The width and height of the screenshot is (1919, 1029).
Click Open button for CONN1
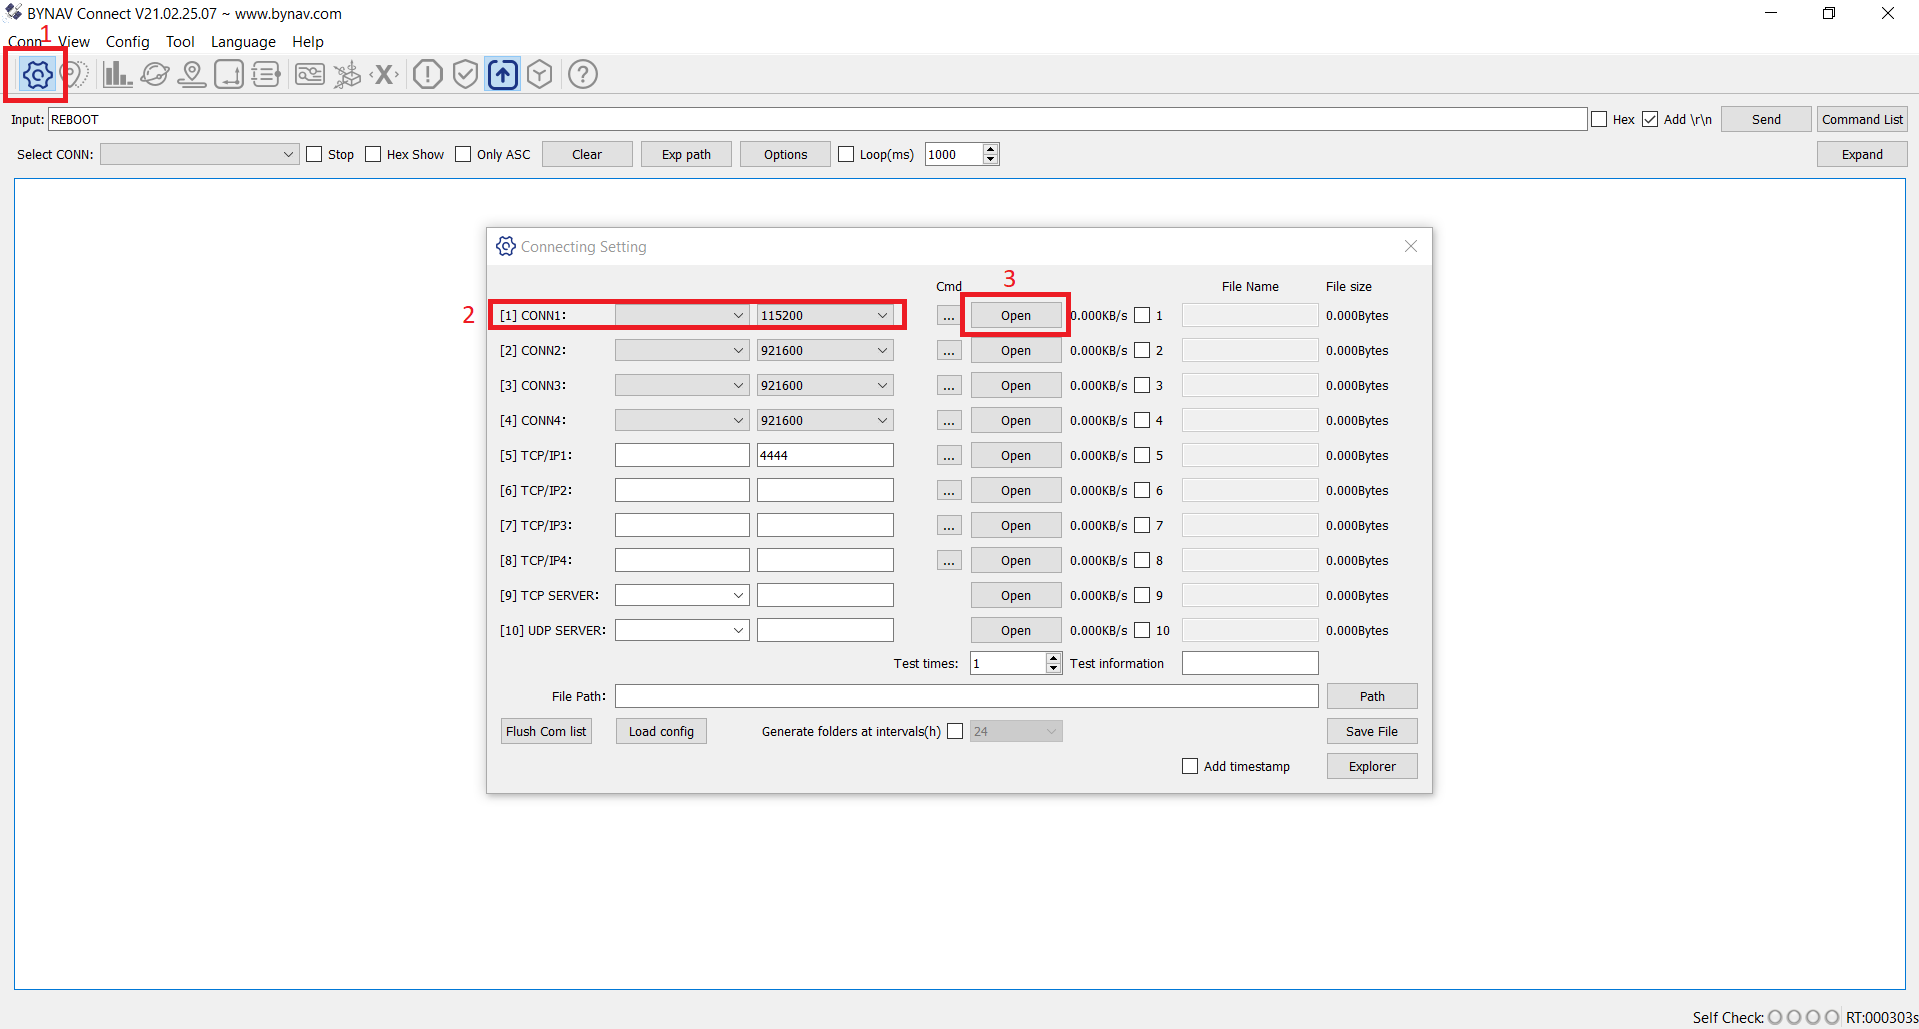point(1015,316)
